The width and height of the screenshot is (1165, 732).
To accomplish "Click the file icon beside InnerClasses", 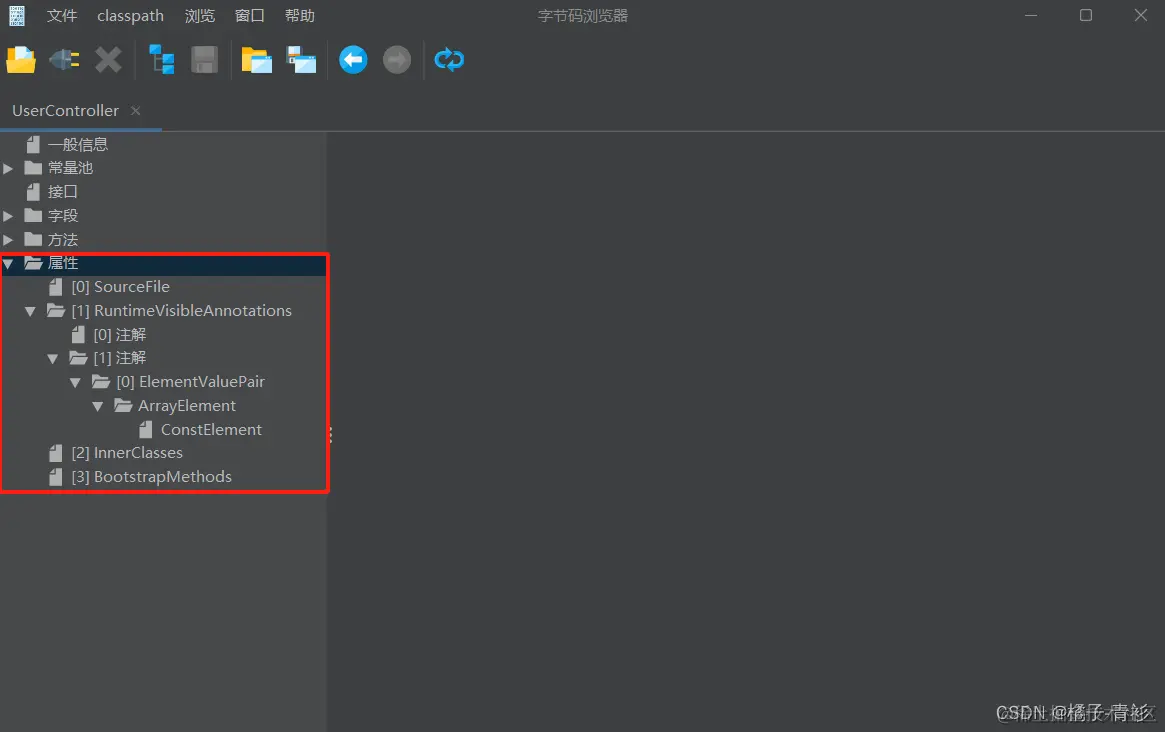I will click(56, 453).
